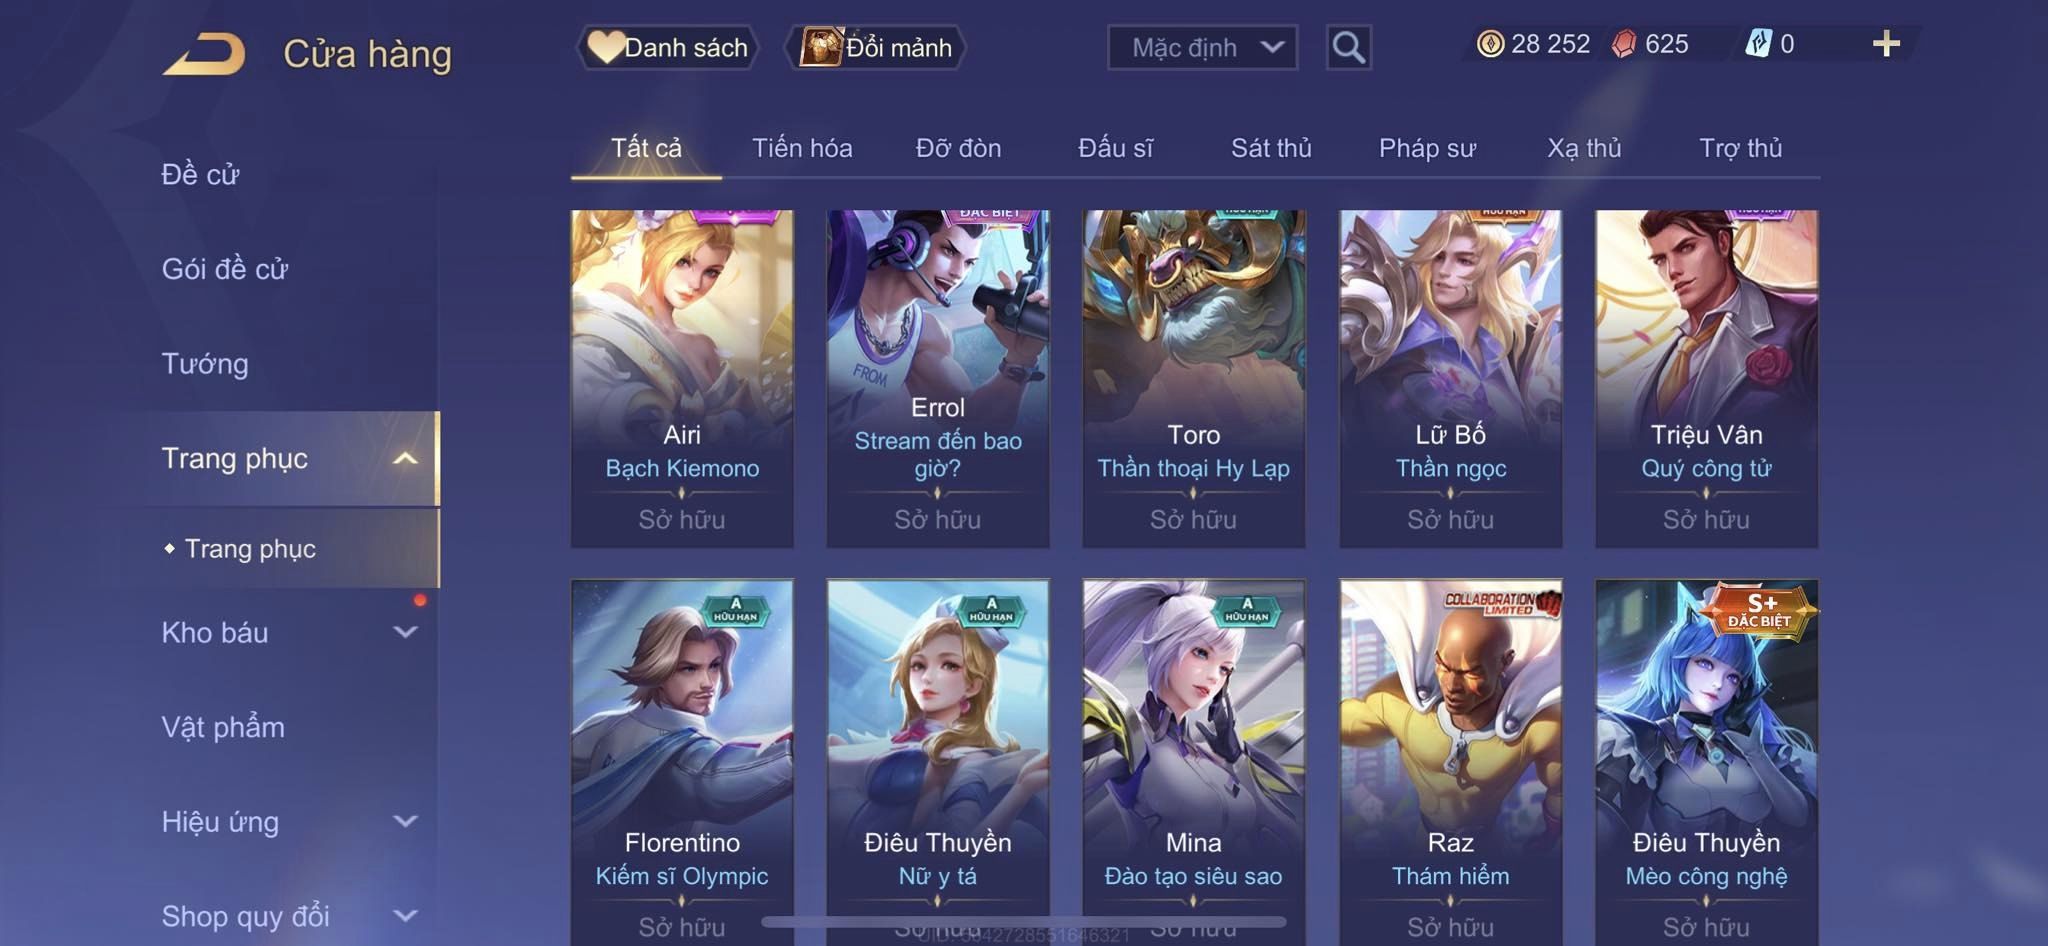Screen dimensions: 2048x946
Task: Open the search magnifier icon
Action: [1348, 47]
